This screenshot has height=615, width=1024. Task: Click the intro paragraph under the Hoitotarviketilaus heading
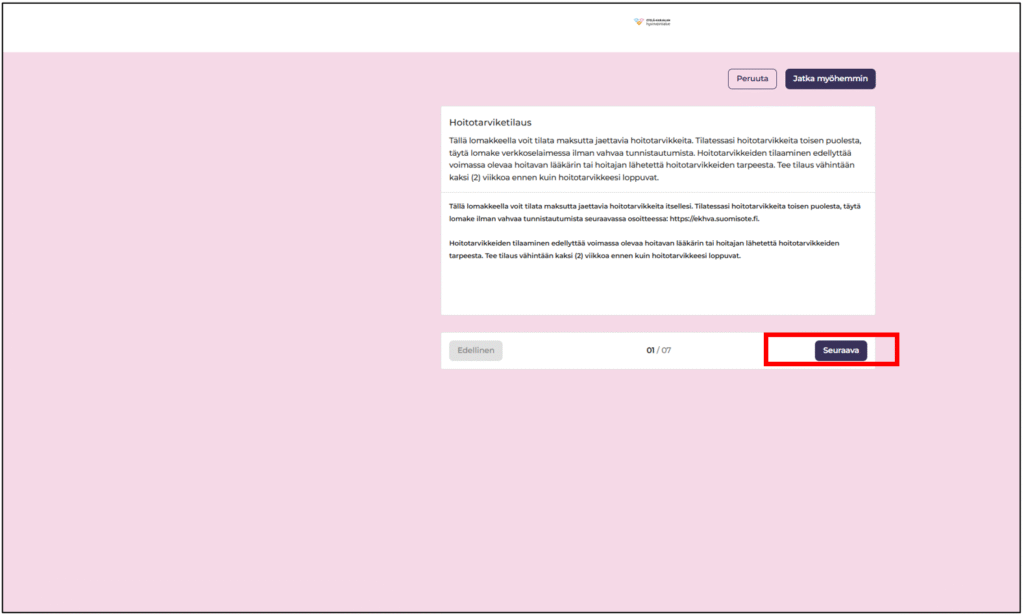(x=656, y=158)
